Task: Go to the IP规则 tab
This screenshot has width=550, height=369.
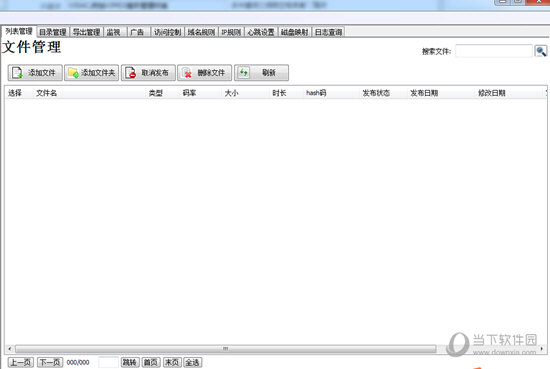Action: (x=231, y=32)
